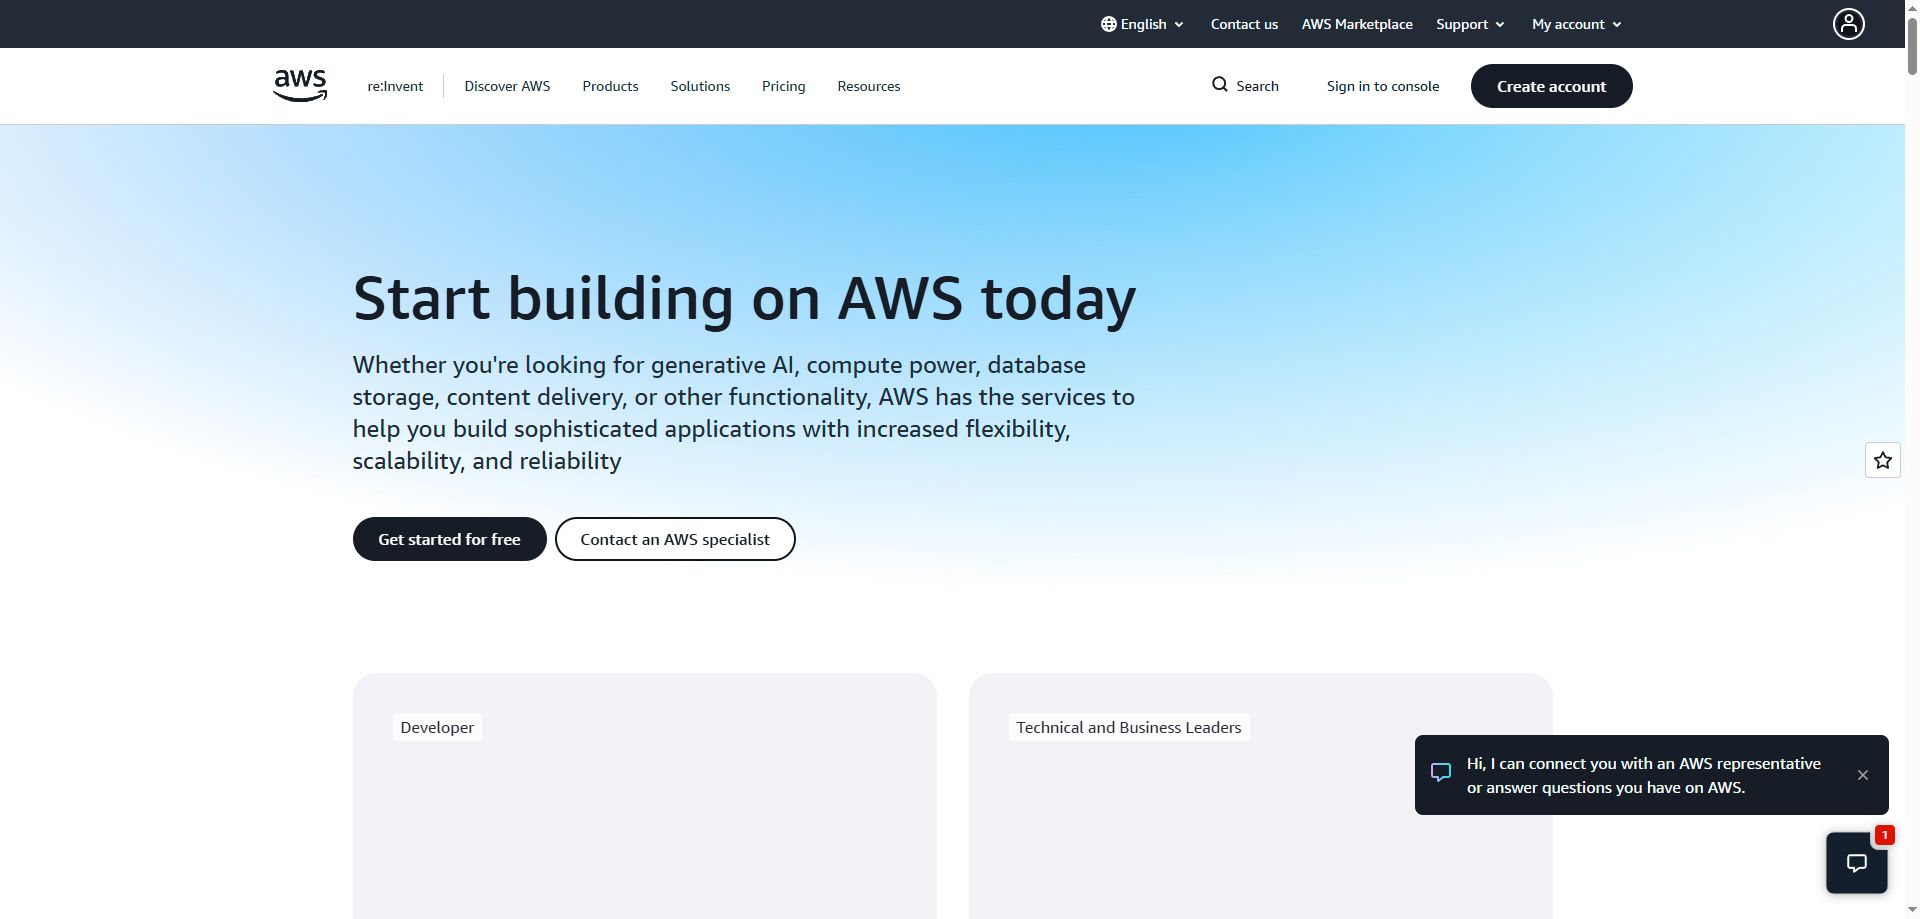Screen dimensions: 1920x919
Task: Click the globe language icon
Action: coord(1108,24)
